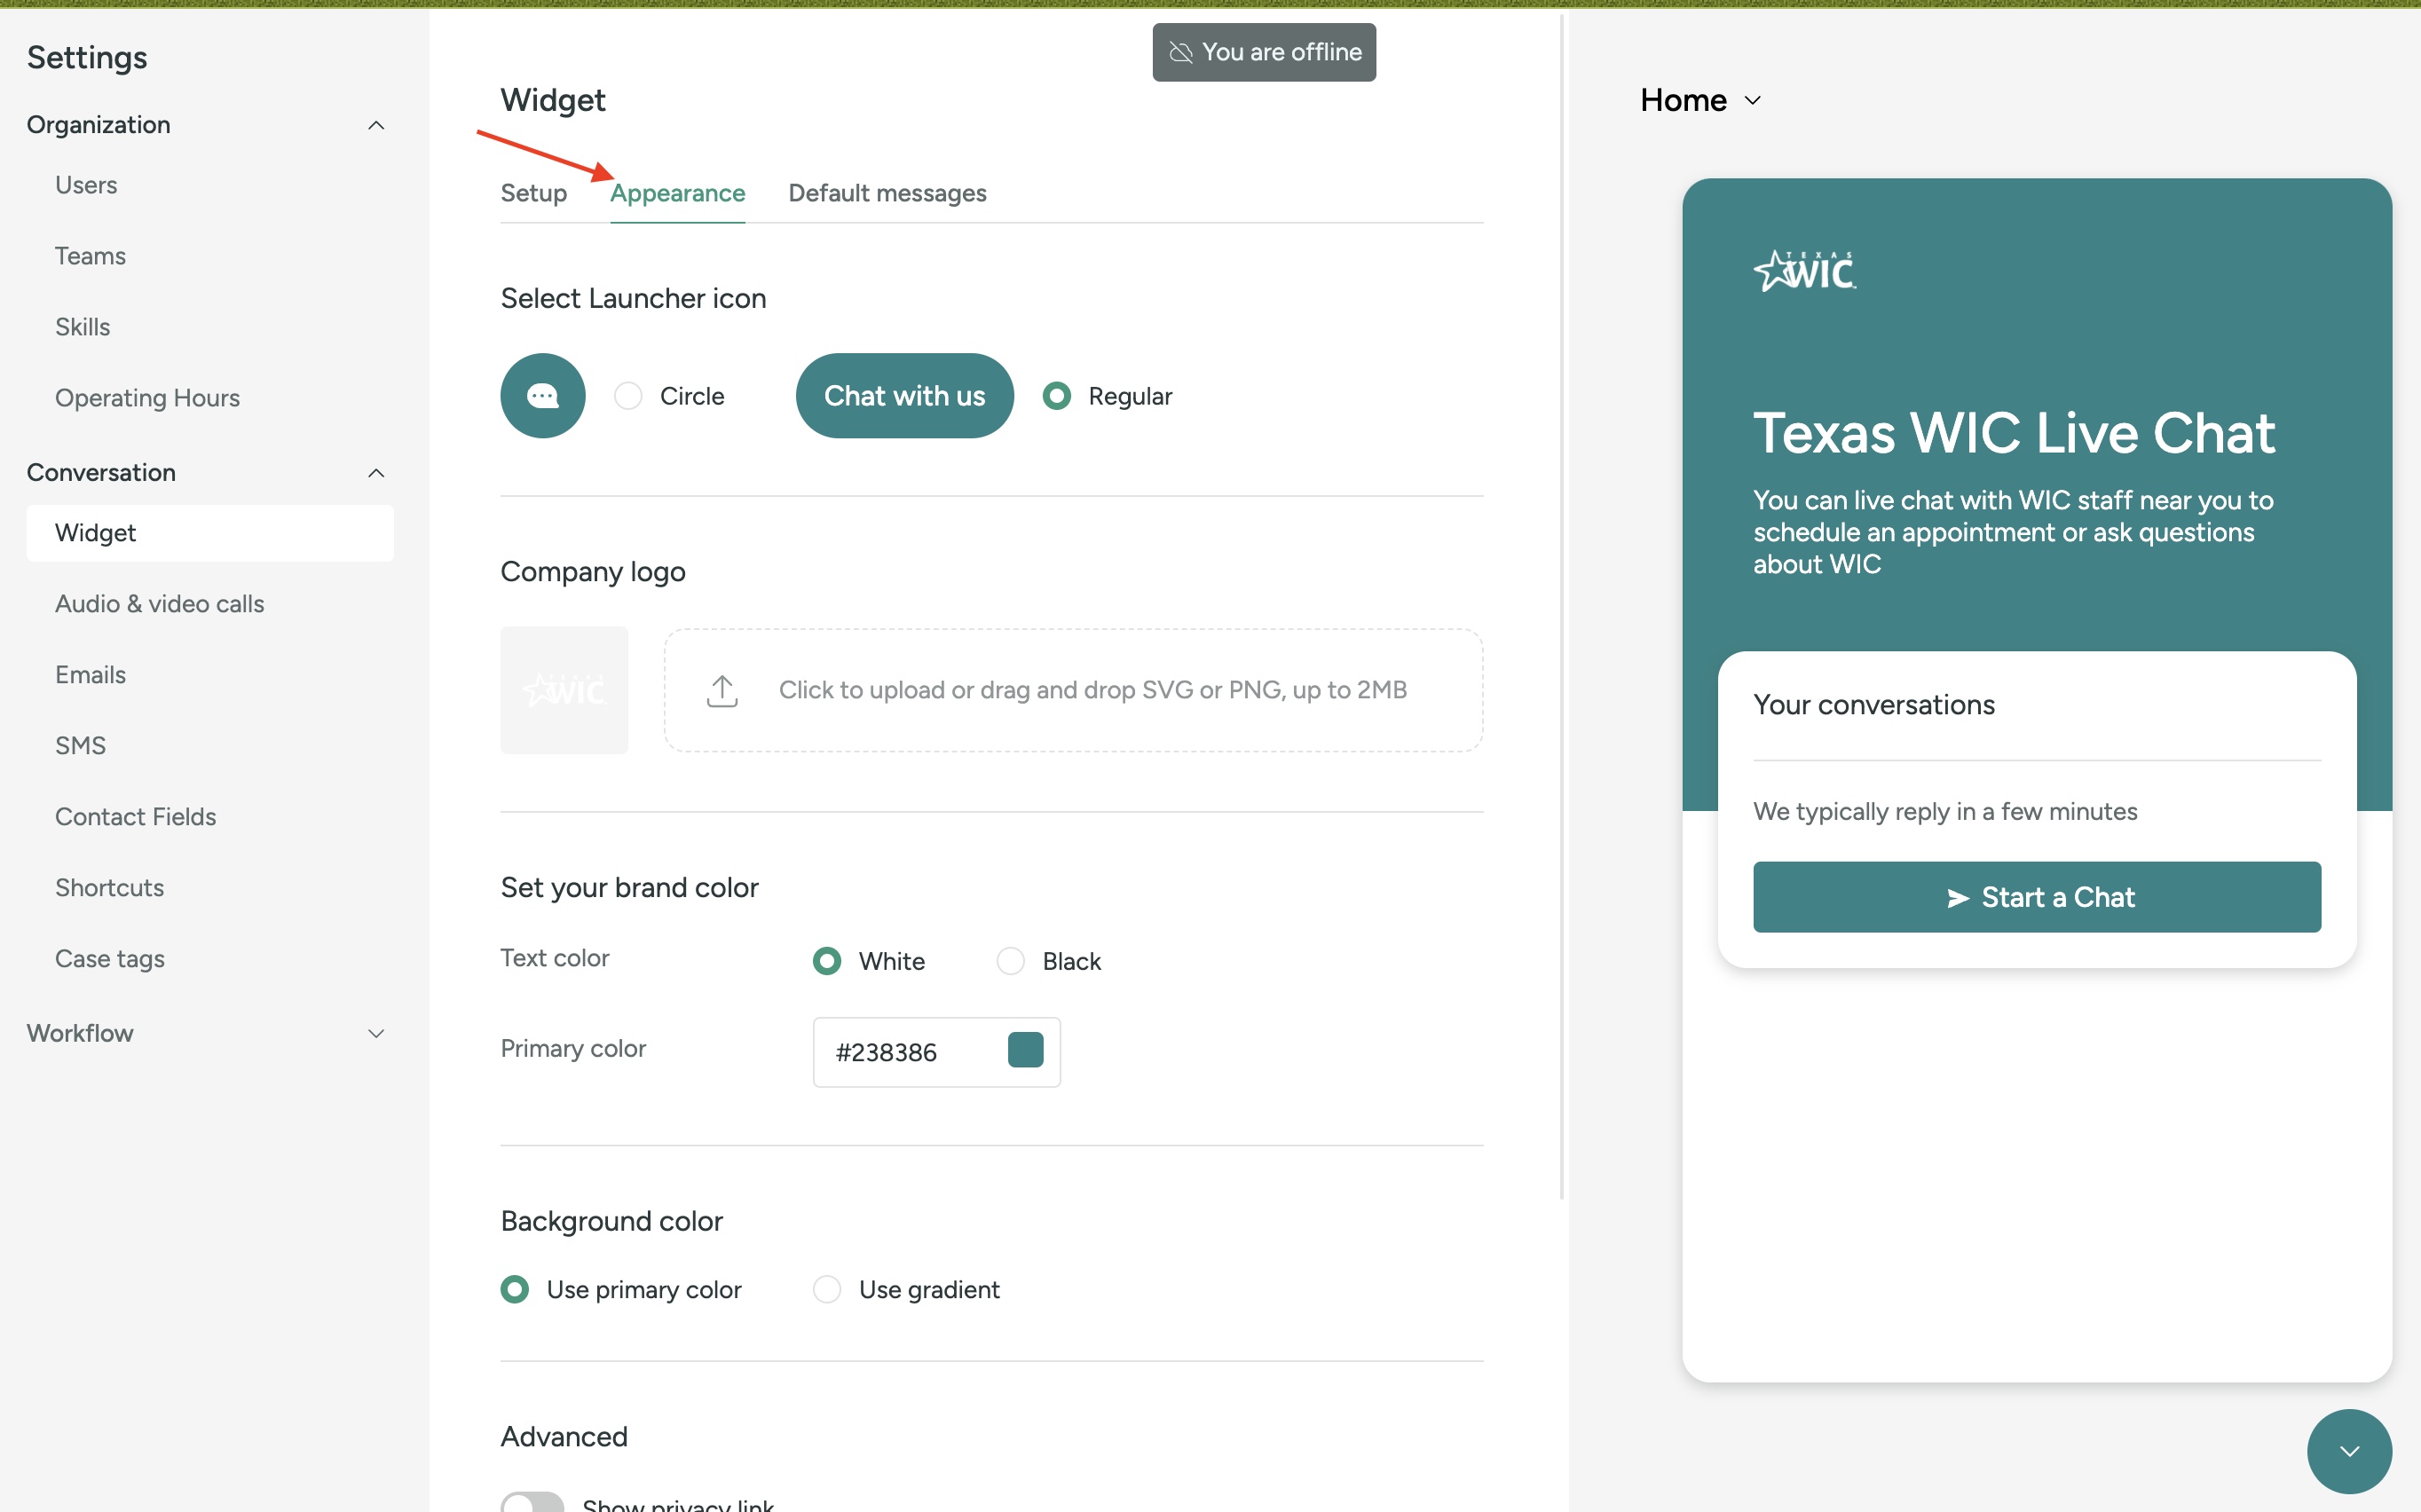Switch to the Setup tab
Viewport: 2421px width, 1512px height.
pos(533,193)
